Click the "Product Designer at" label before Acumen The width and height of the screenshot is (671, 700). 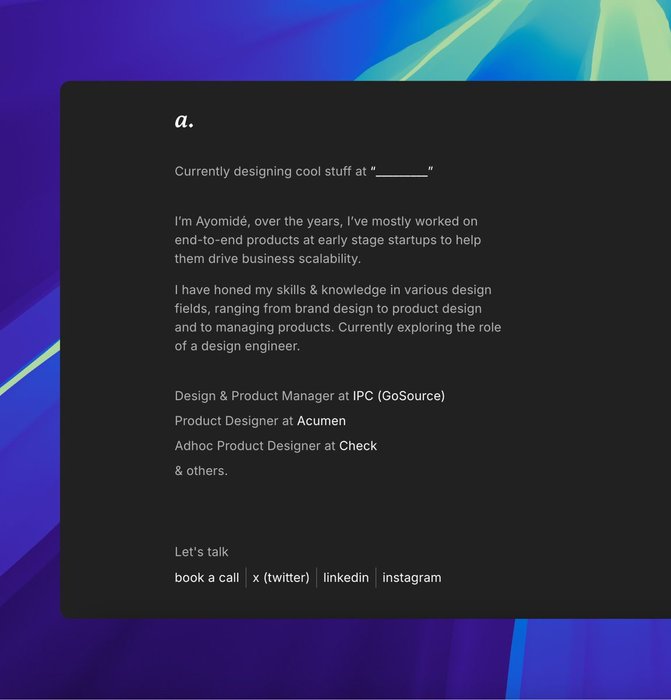pyautogui.click(x=234, y=421)
